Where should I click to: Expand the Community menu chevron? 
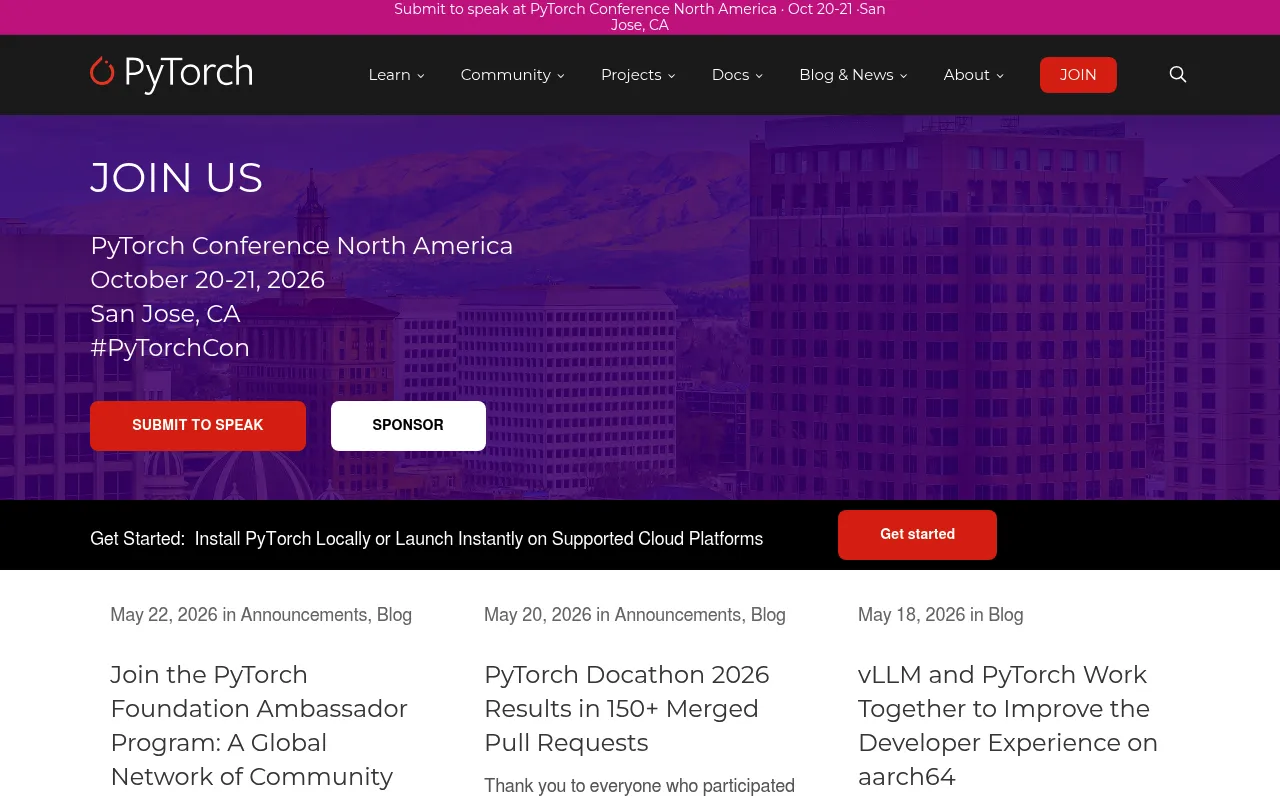pyautogui.click(x=561, y=76)
